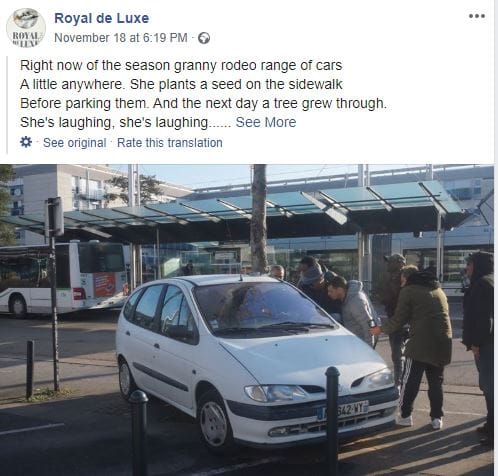Open the November 18 at 6:19 PM timestamp
The image size is (498, 476).
pyautogui.click(x=121, y=38)
